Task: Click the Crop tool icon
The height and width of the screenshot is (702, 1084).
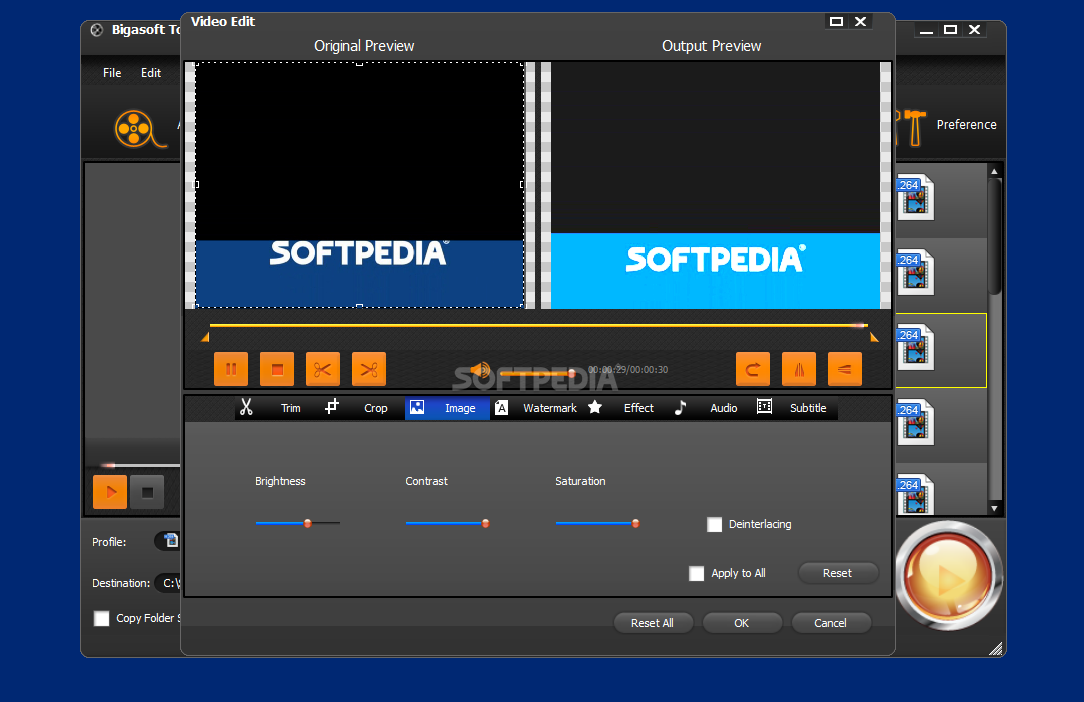Action: [332, 407]
